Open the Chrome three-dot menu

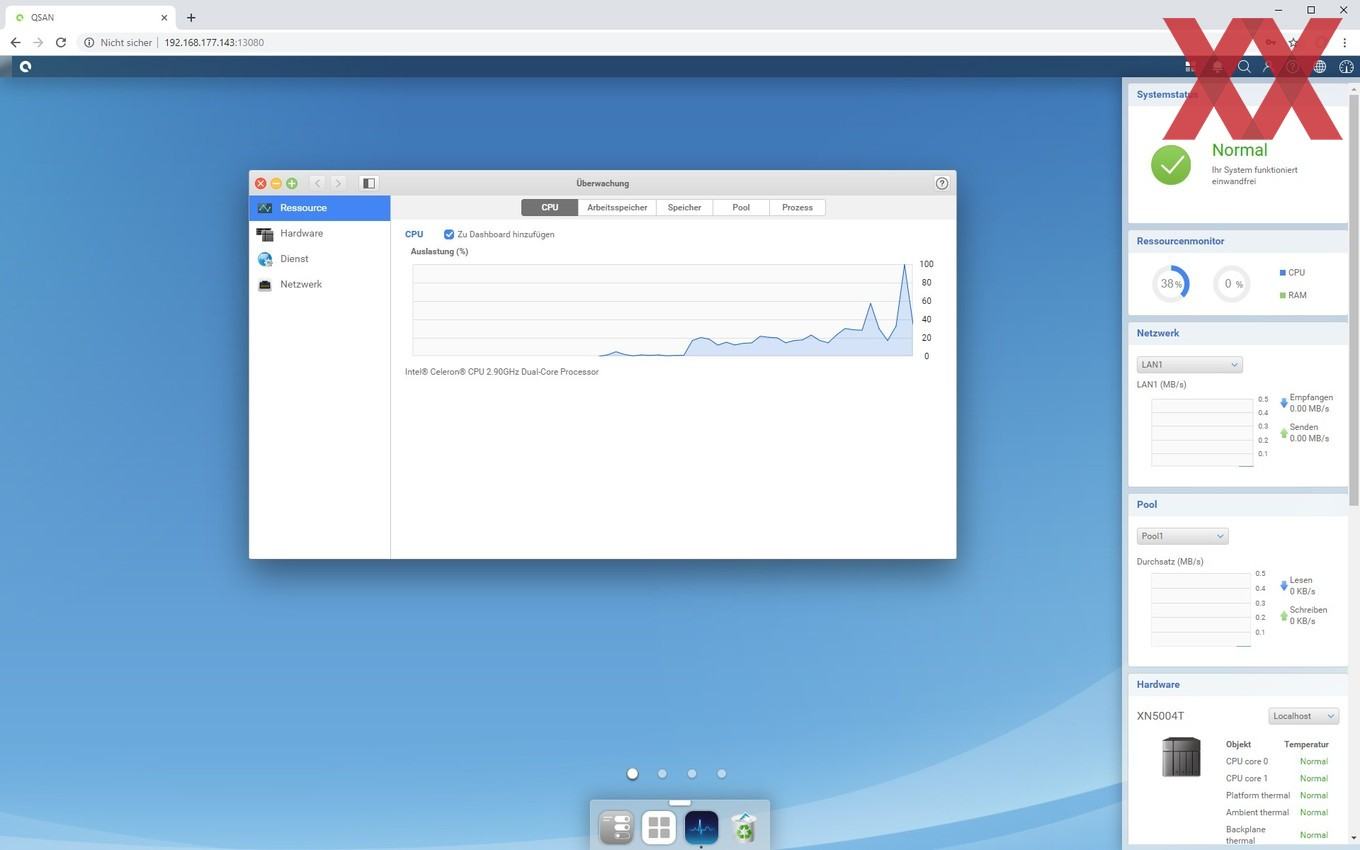[x=1345, y=42]
